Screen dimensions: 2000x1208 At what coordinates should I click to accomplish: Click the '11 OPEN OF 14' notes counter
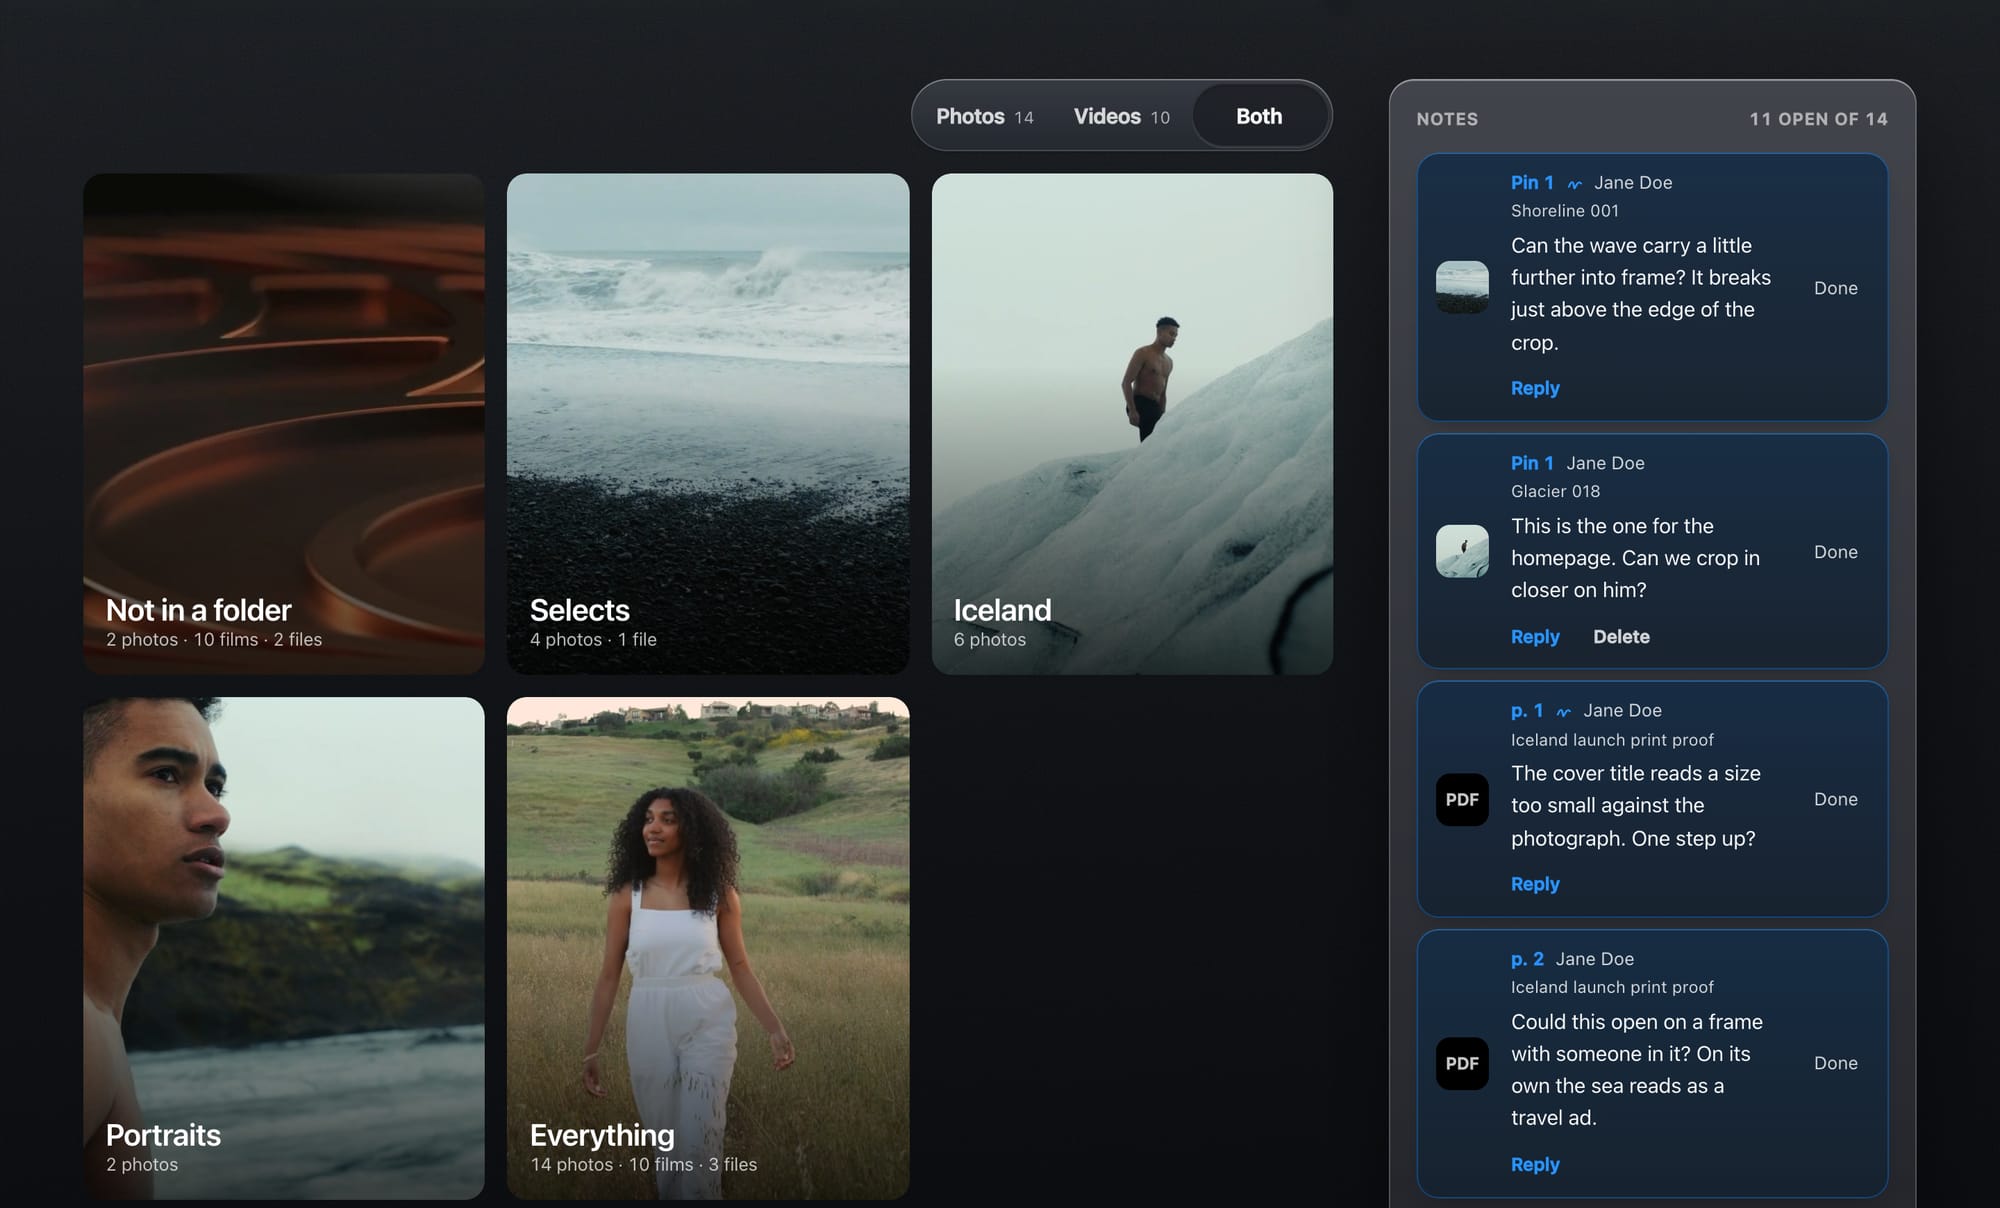(1818, 119)
